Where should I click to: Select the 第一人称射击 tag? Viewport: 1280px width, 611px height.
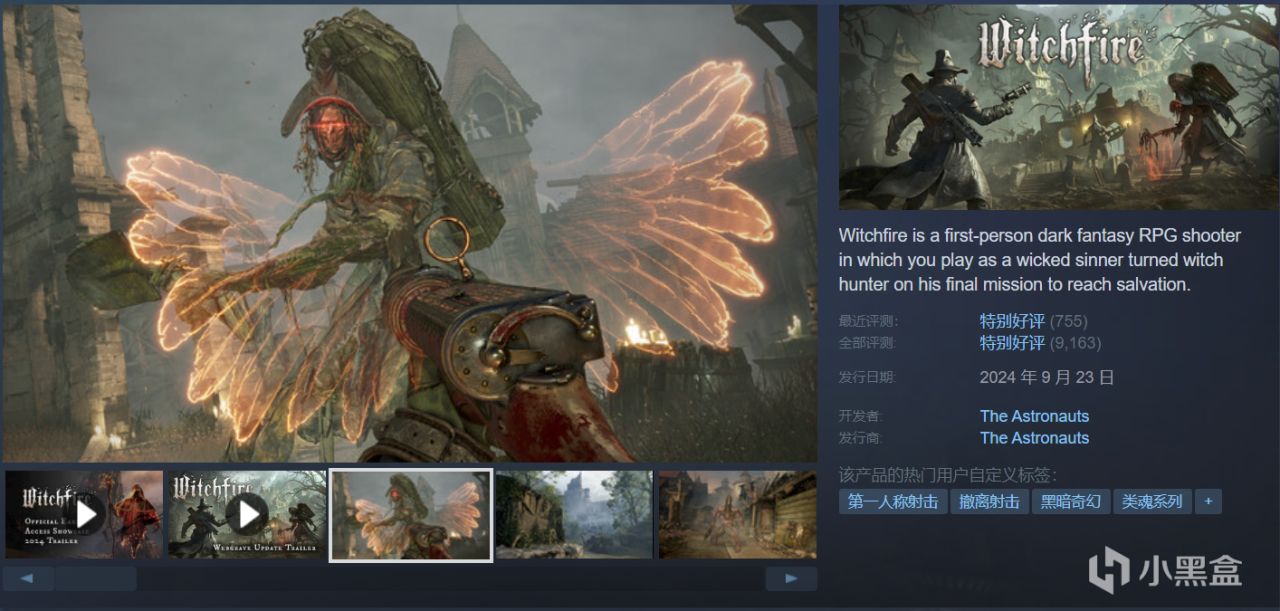pos(893,502)
